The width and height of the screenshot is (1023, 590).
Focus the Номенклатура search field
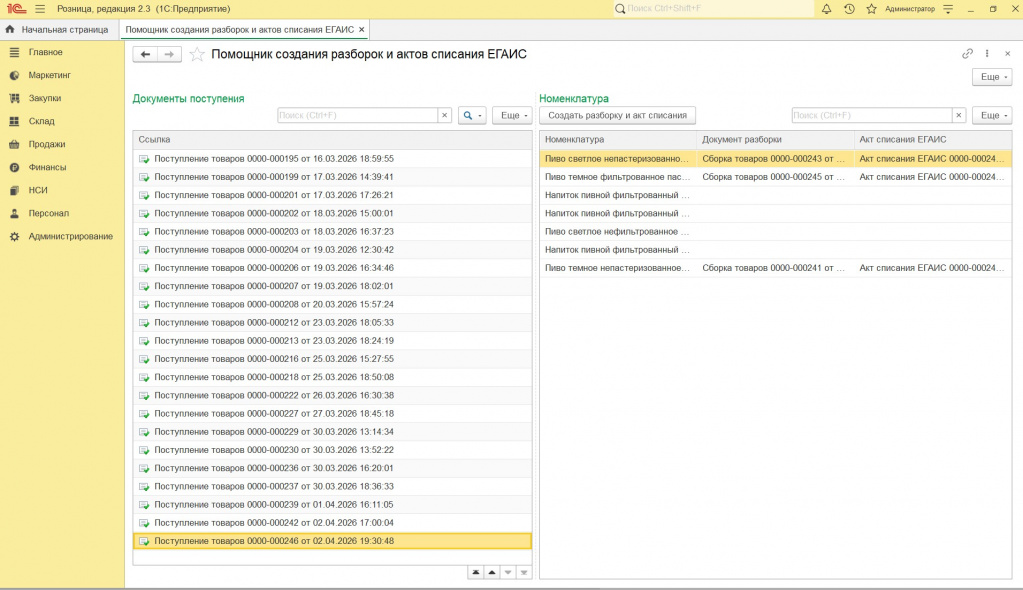pos(870,116)
